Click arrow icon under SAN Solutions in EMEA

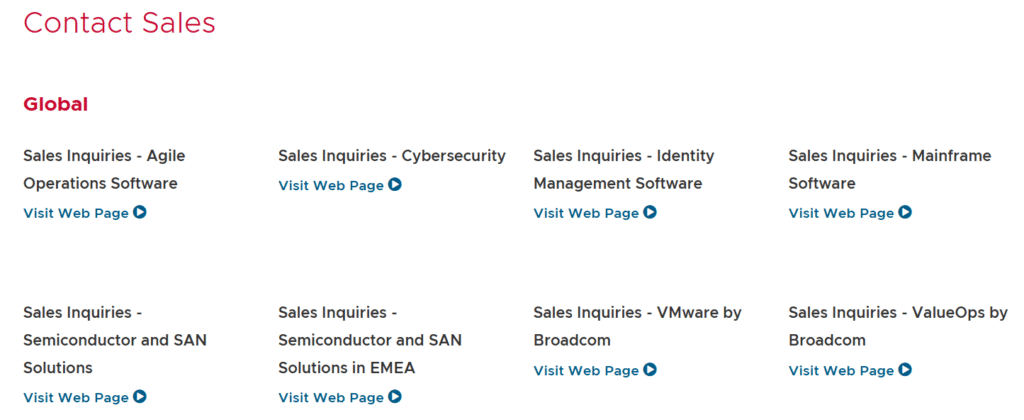[395, 397]
